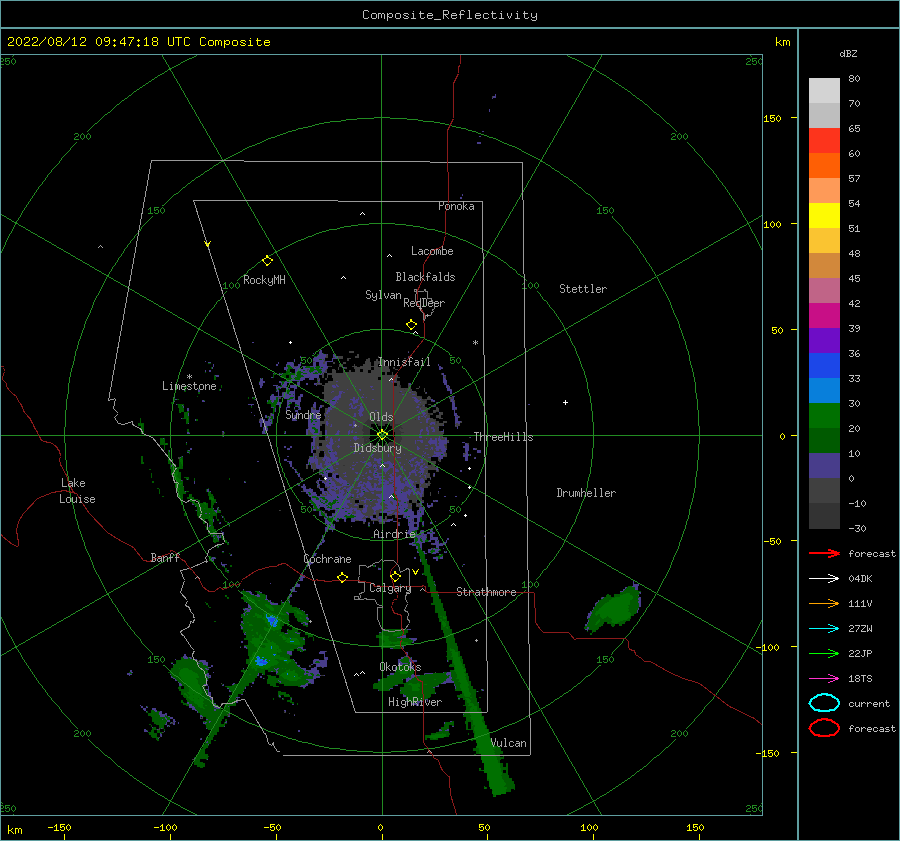Click the white 04DK arrow legend icon

[x=824, y=579]
